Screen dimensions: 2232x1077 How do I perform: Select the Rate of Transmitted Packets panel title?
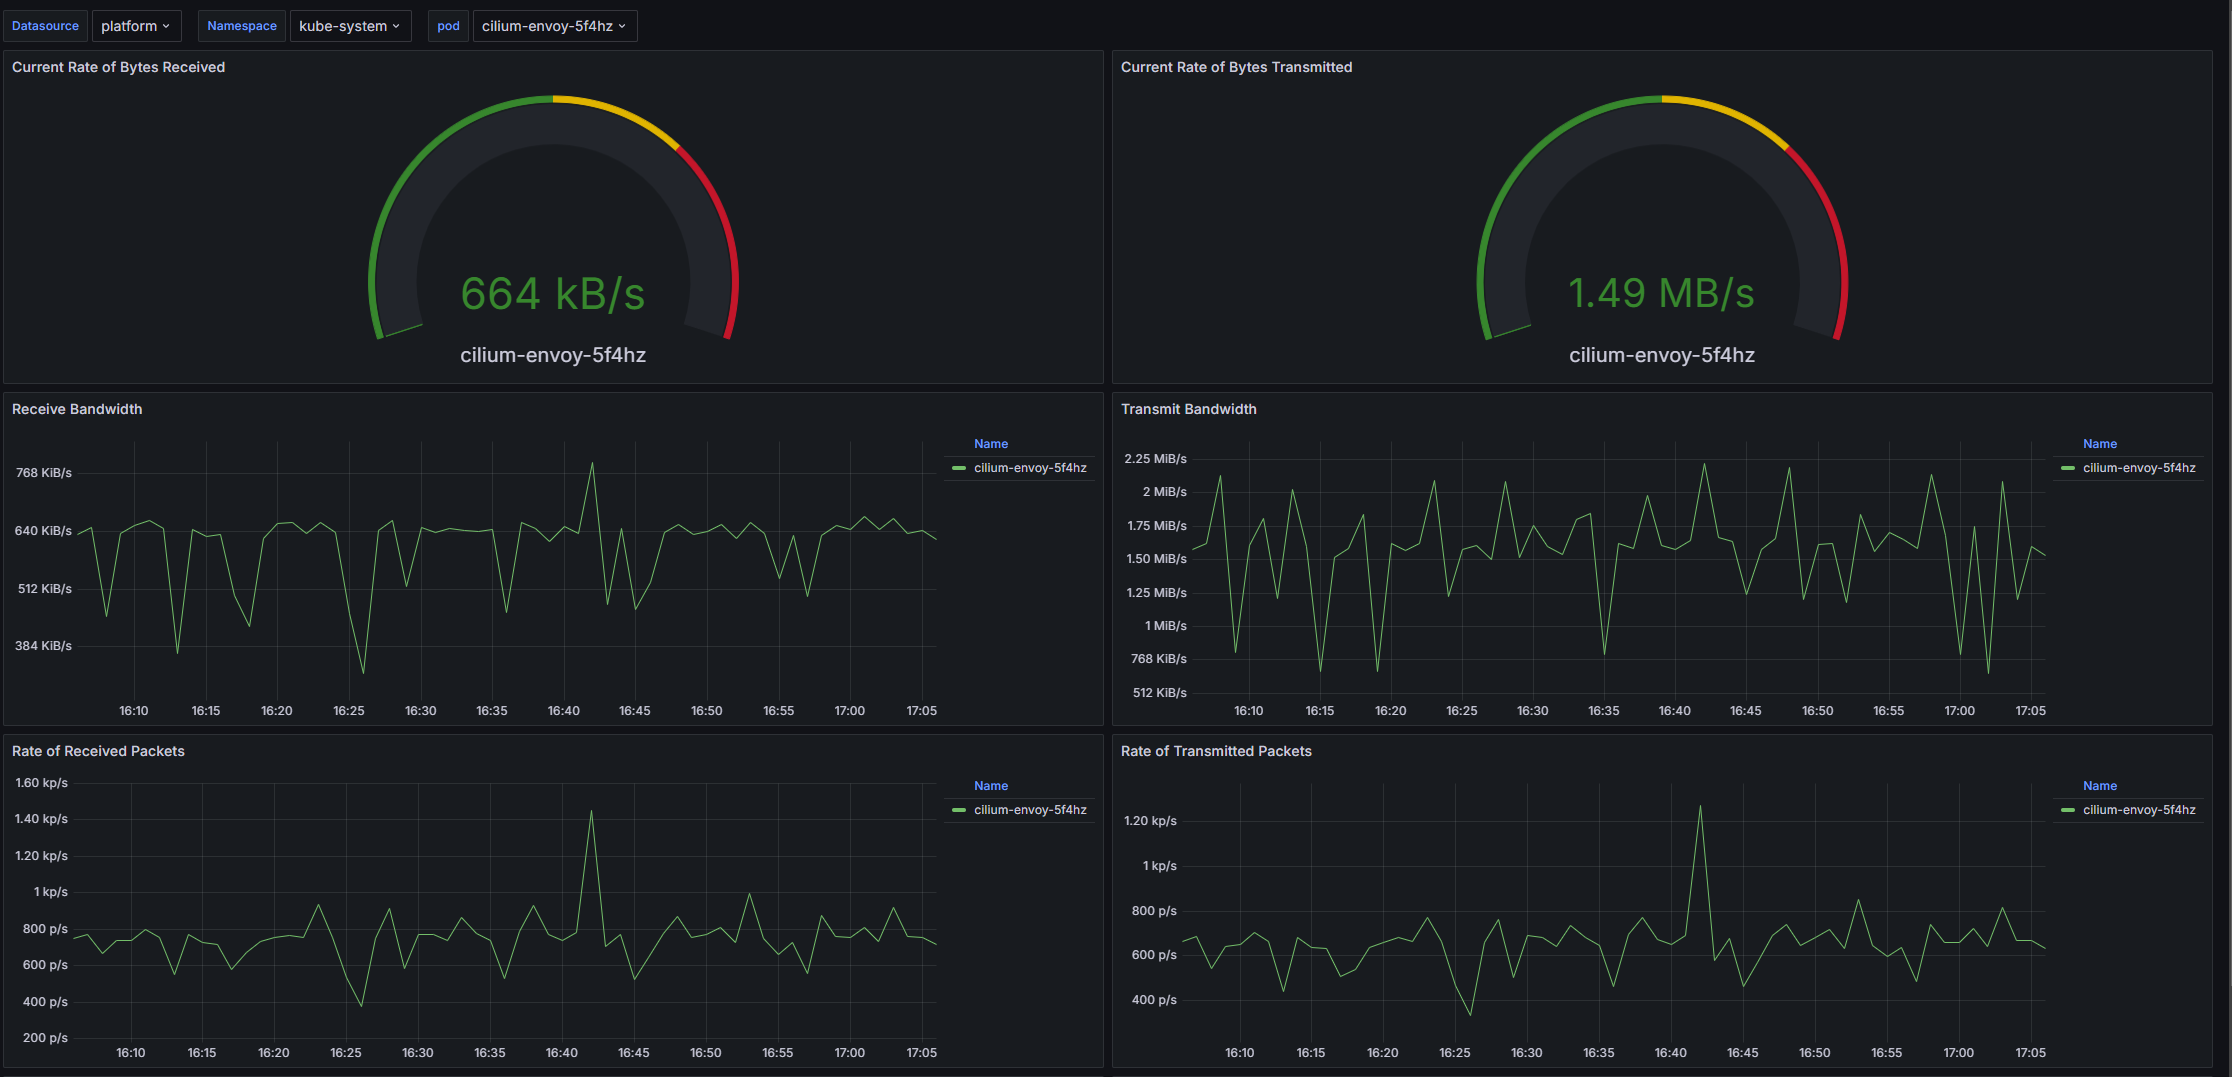point(1216,751)
